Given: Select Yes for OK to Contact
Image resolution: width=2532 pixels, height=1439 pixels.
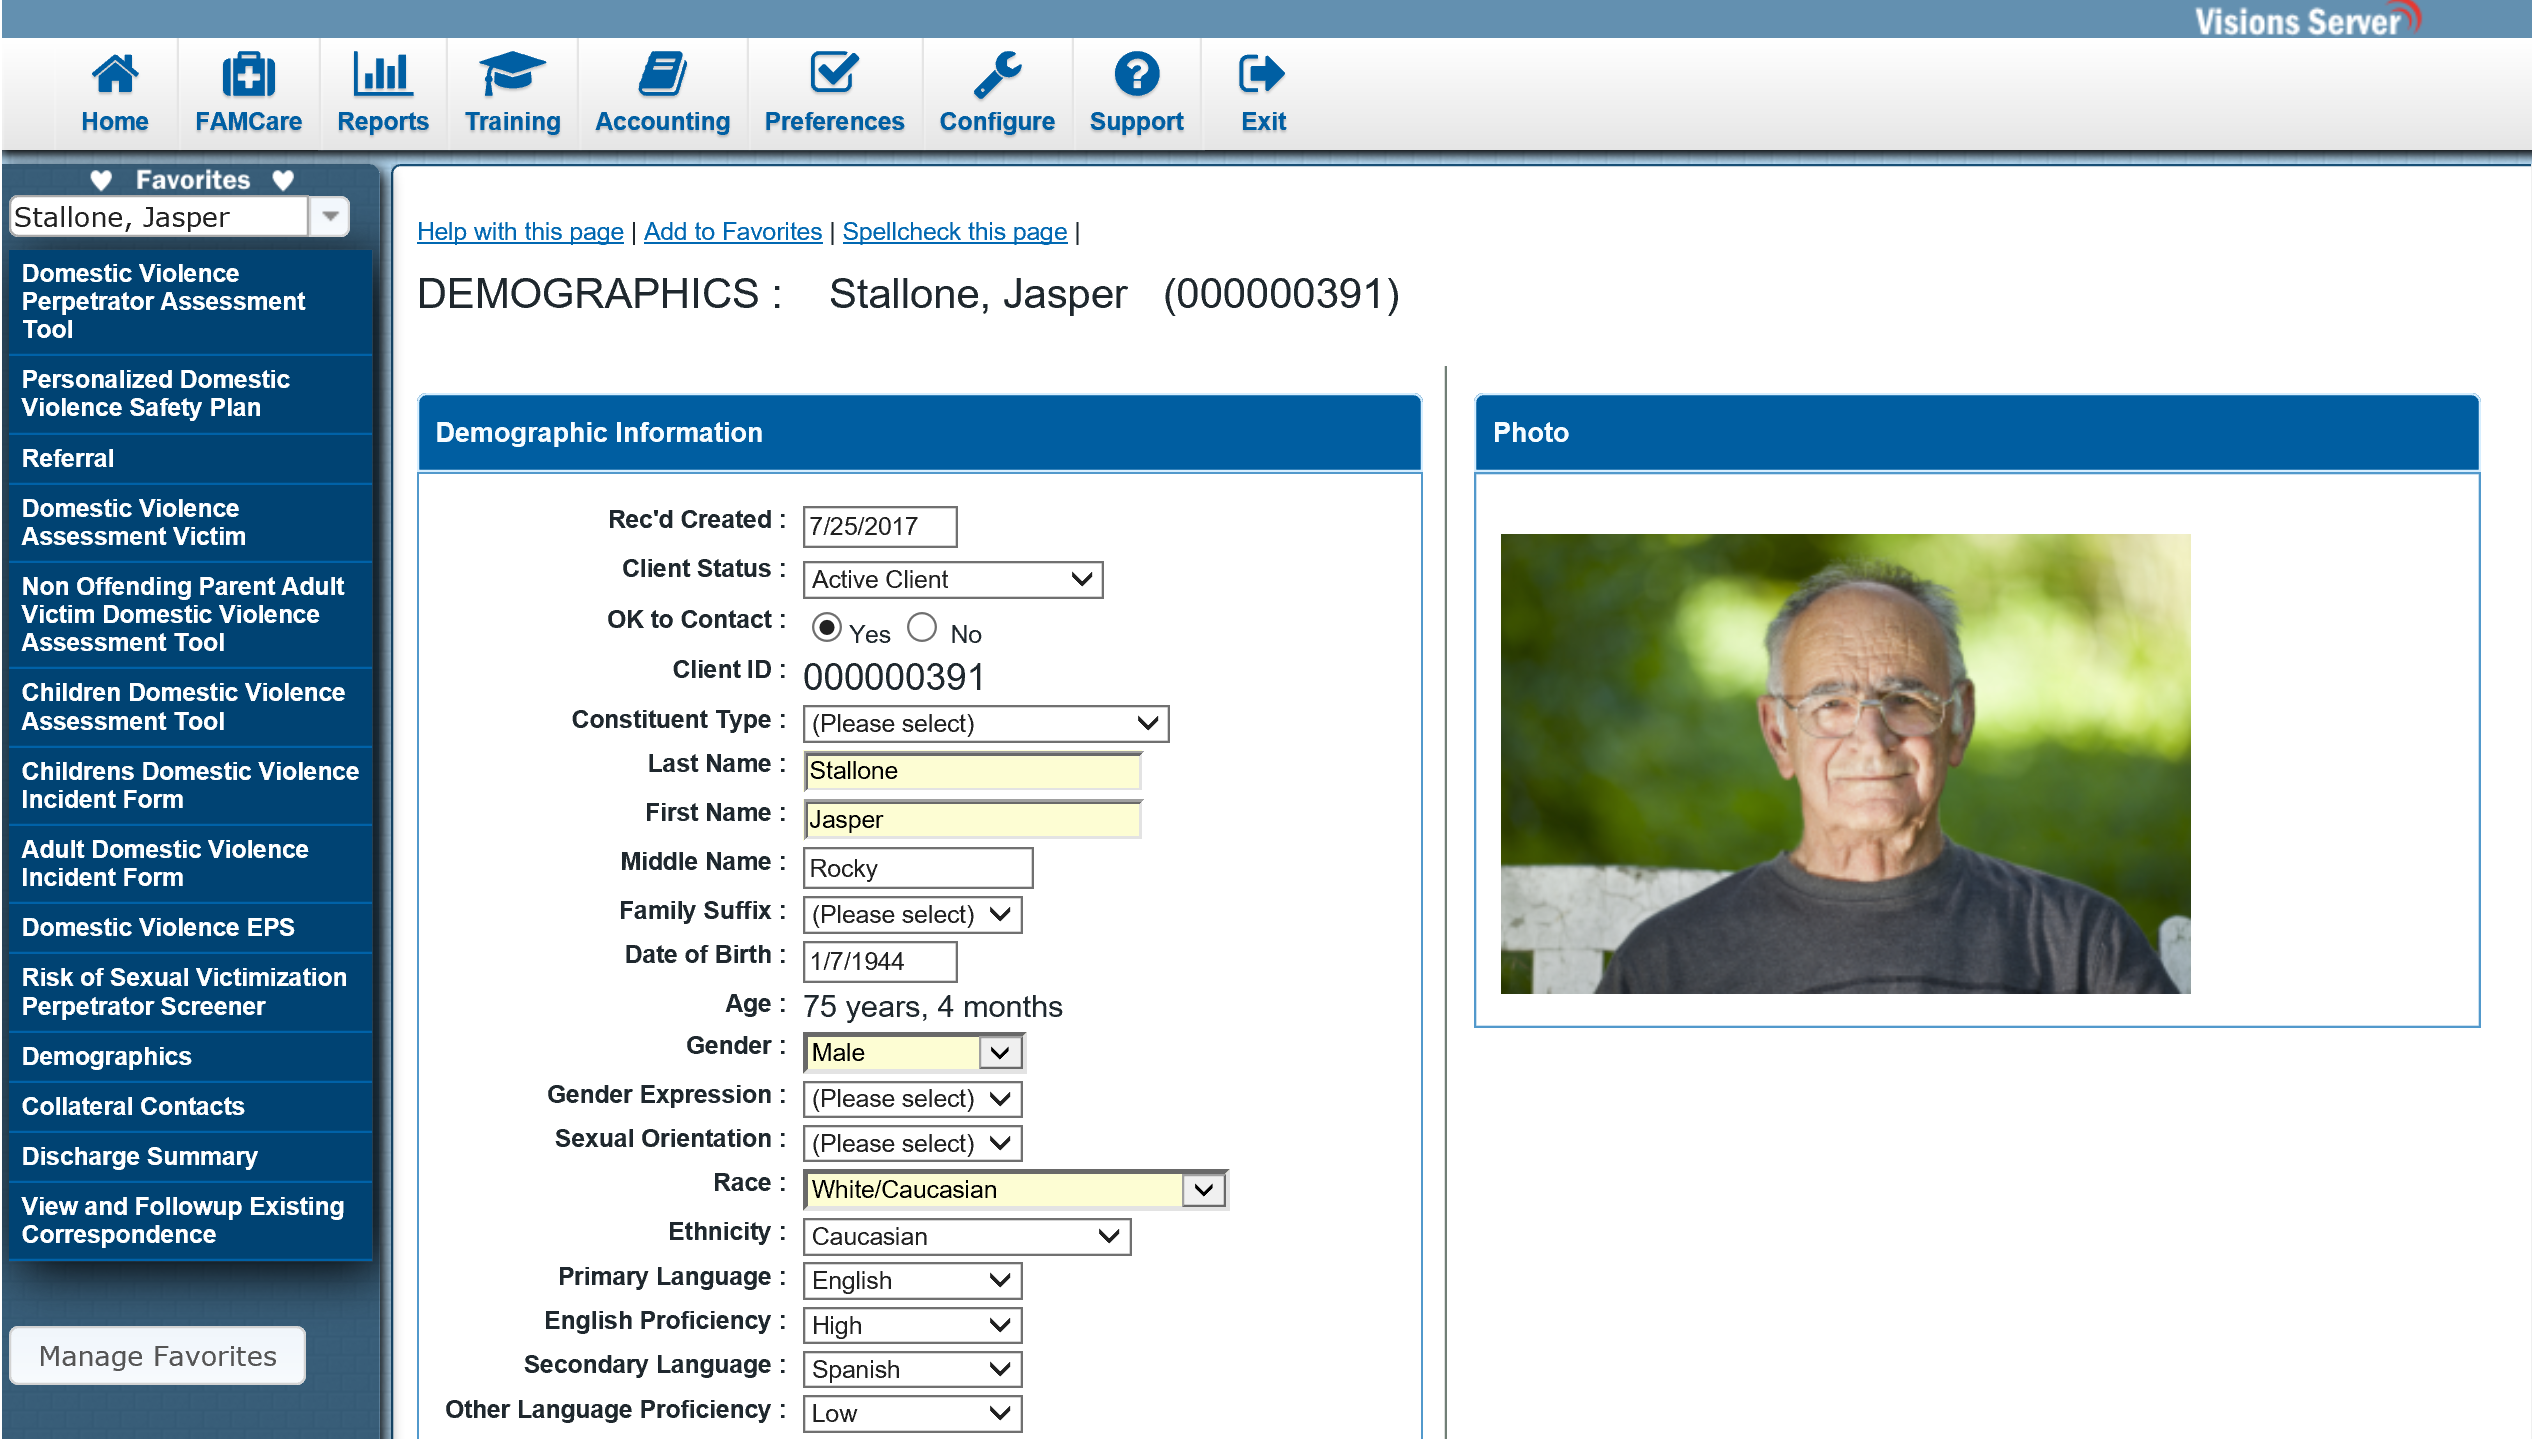Looking at the screenshot, I should [x=826, y=628].
